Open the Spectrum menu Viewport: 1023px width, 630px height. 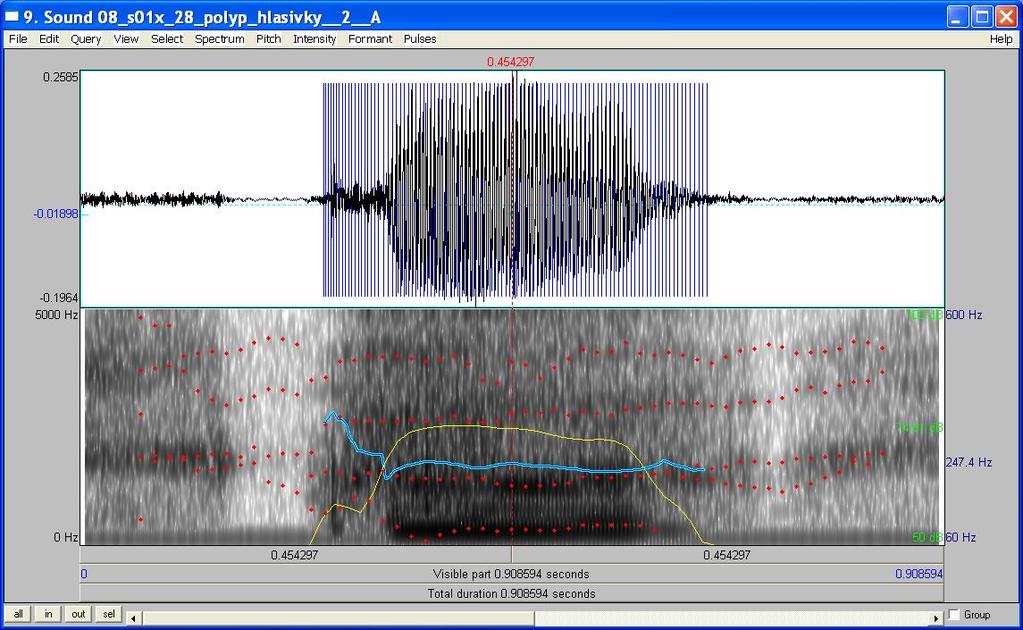click(x=219, y=39)
